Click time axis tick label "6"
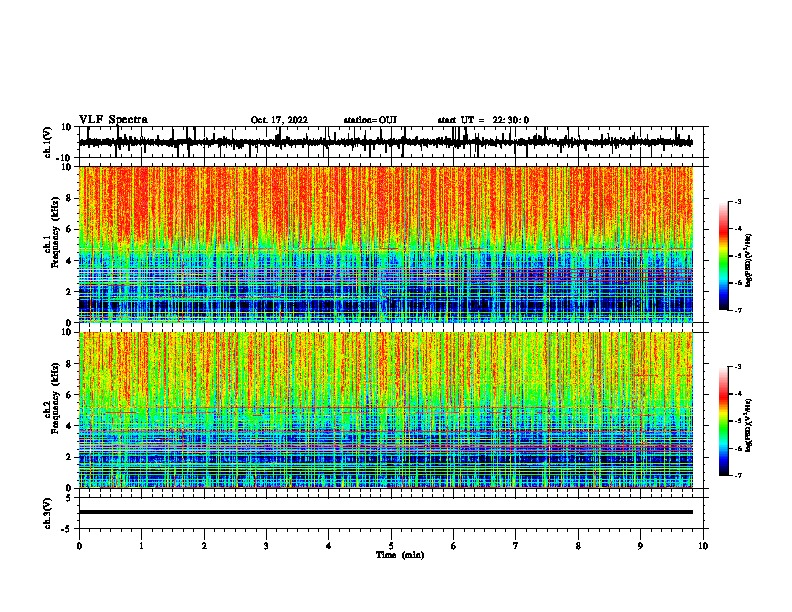Screen dimensions: 792x612 (454, 546)
